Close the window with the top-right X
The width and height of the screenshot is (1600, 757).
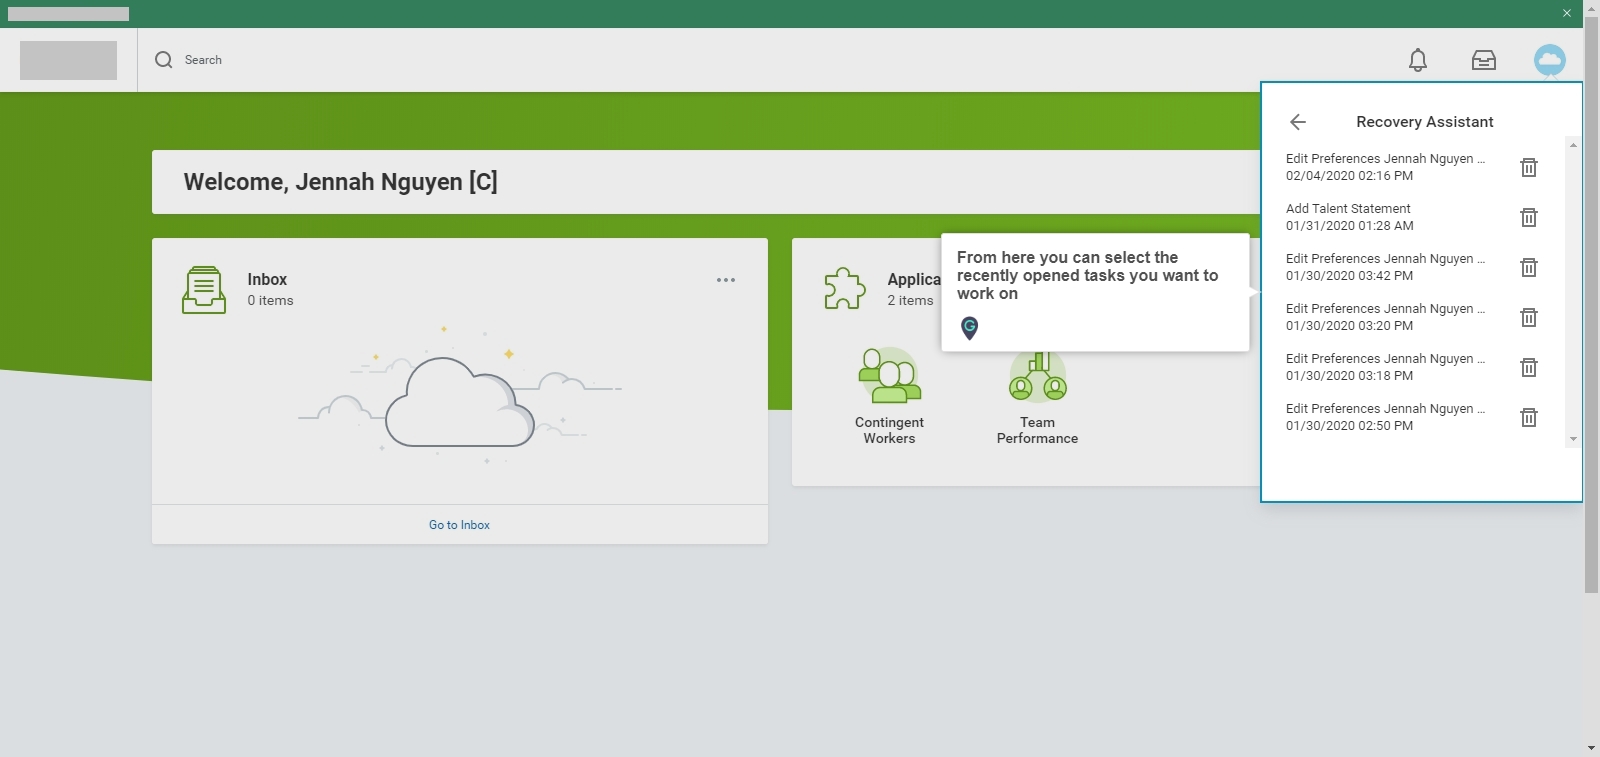click(x=1567, y=13)
